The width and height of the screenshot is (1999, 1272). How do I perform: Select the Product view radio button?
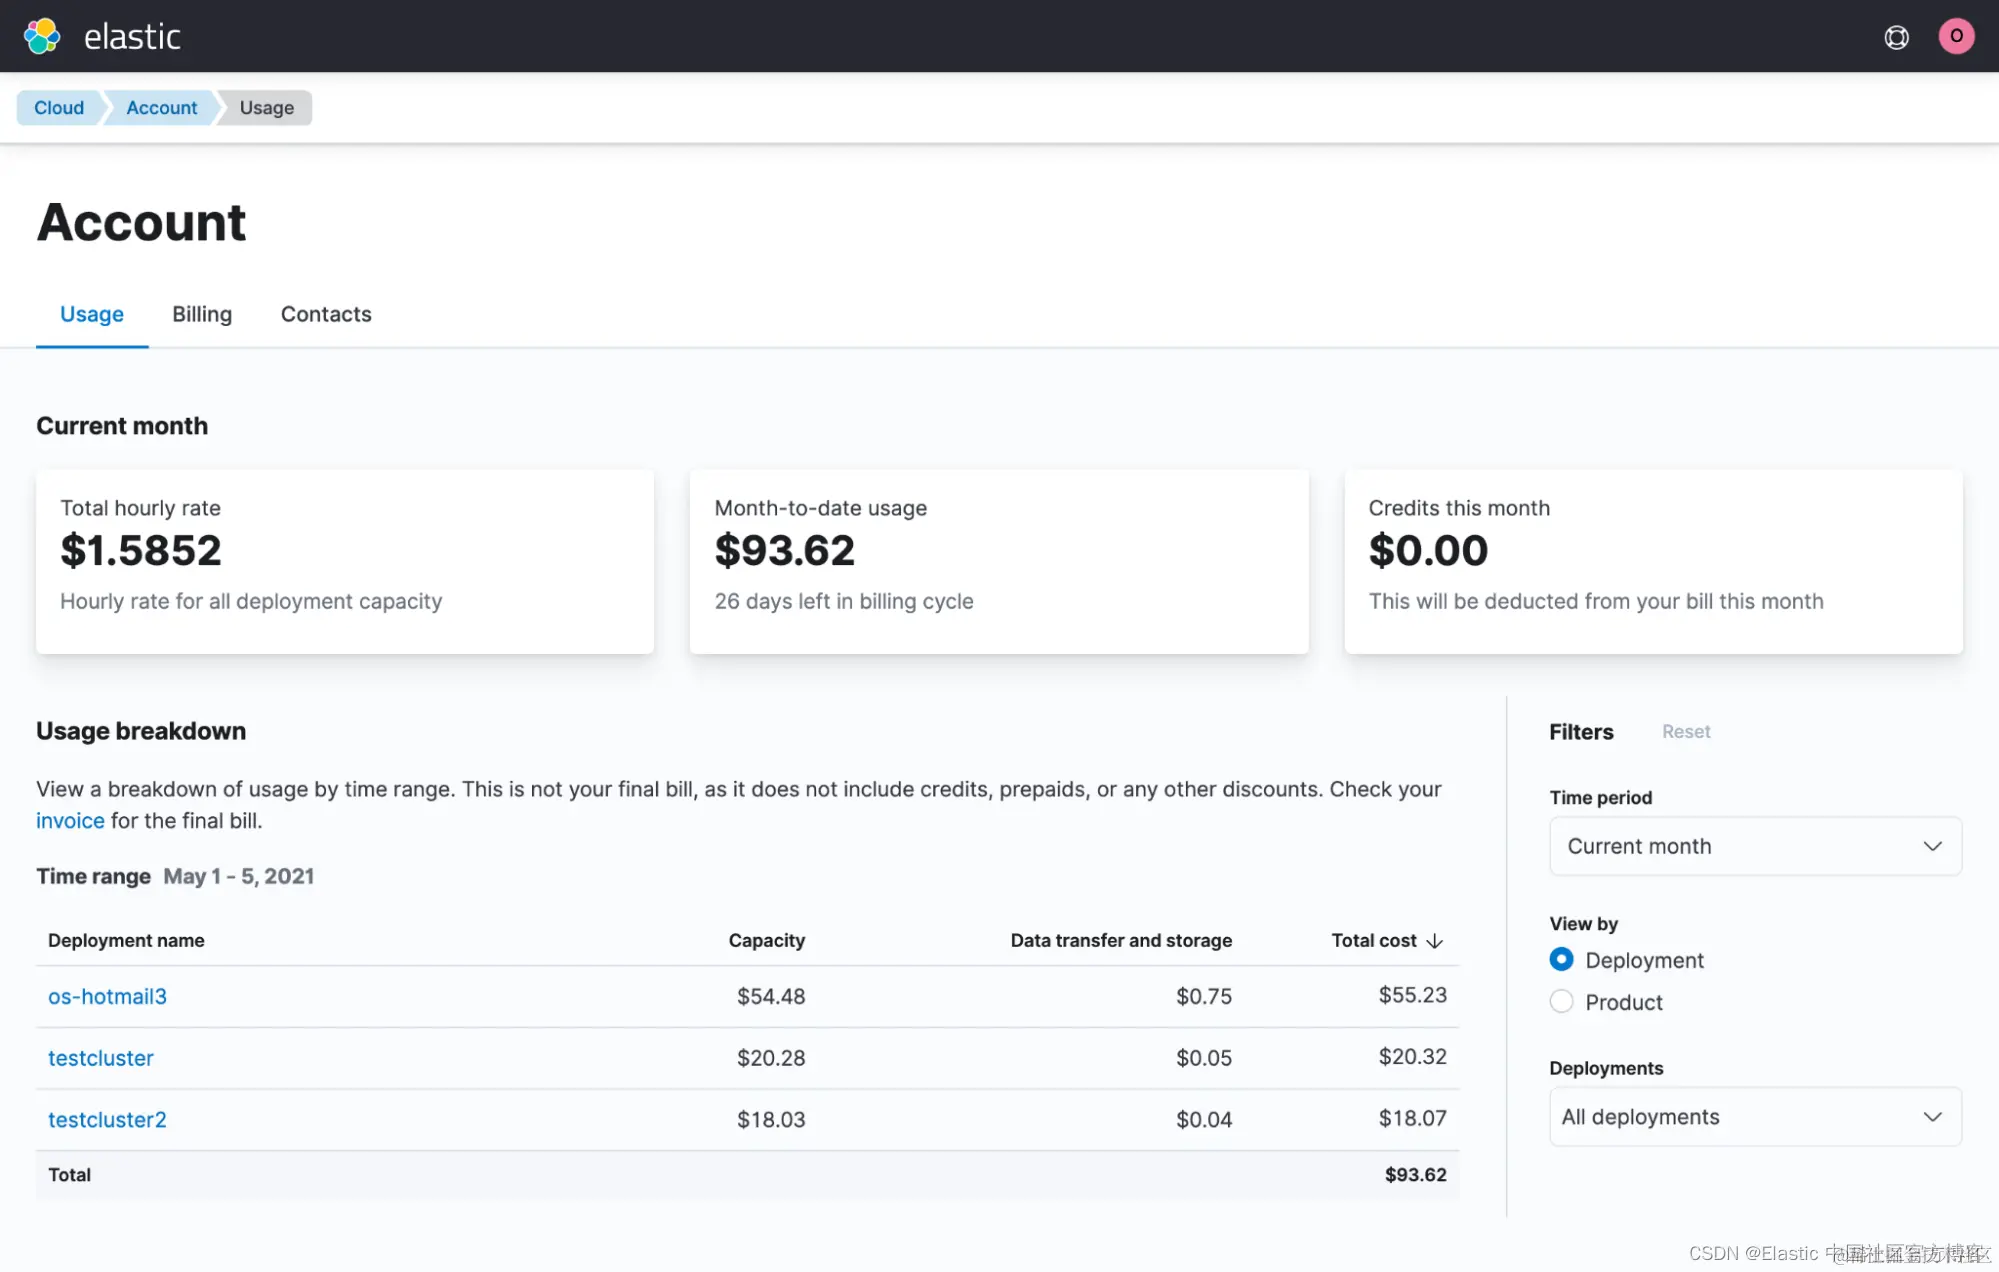click(x=1561, y=1002)
